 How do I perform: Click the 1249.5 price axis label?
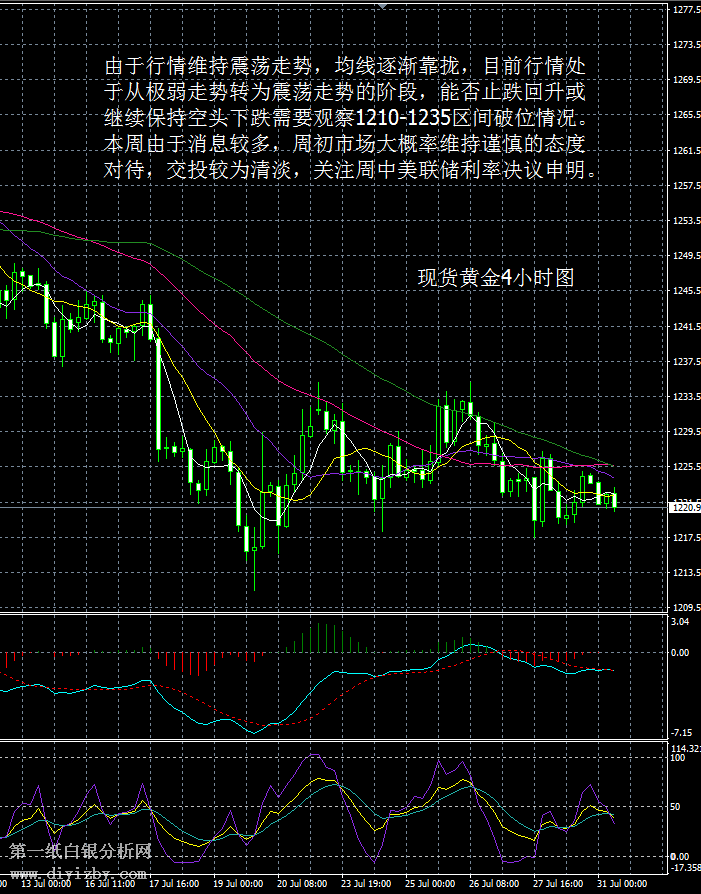[687, 256]
